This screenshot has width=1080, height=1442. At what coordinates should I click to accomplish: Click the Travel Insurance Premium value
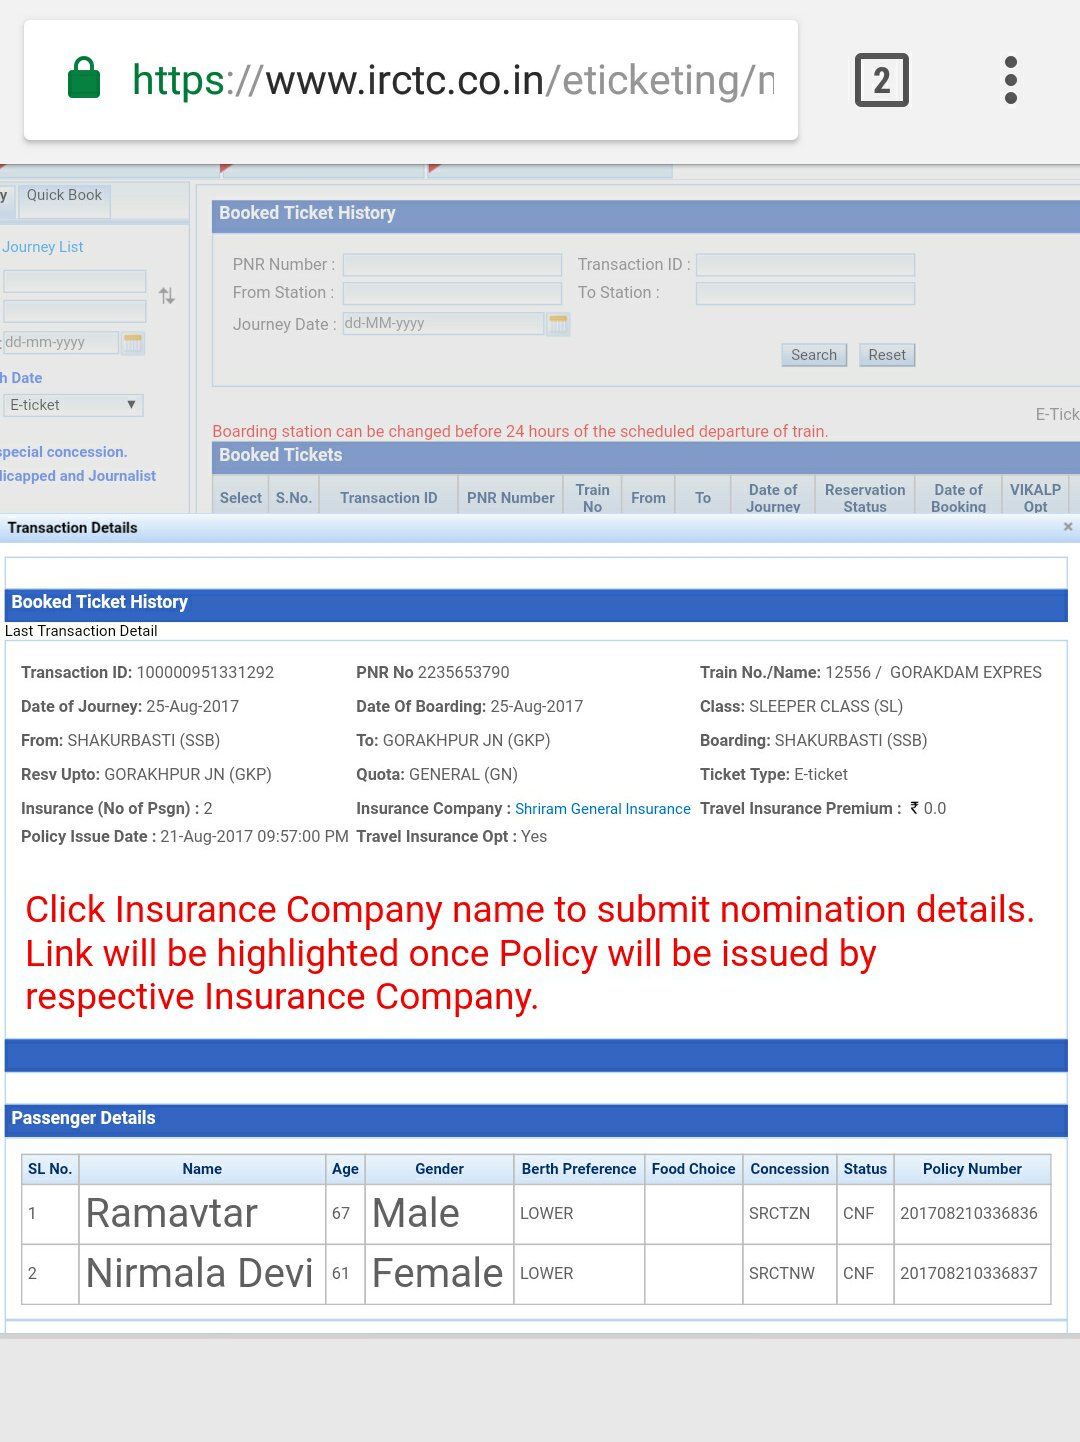[928, 808]
